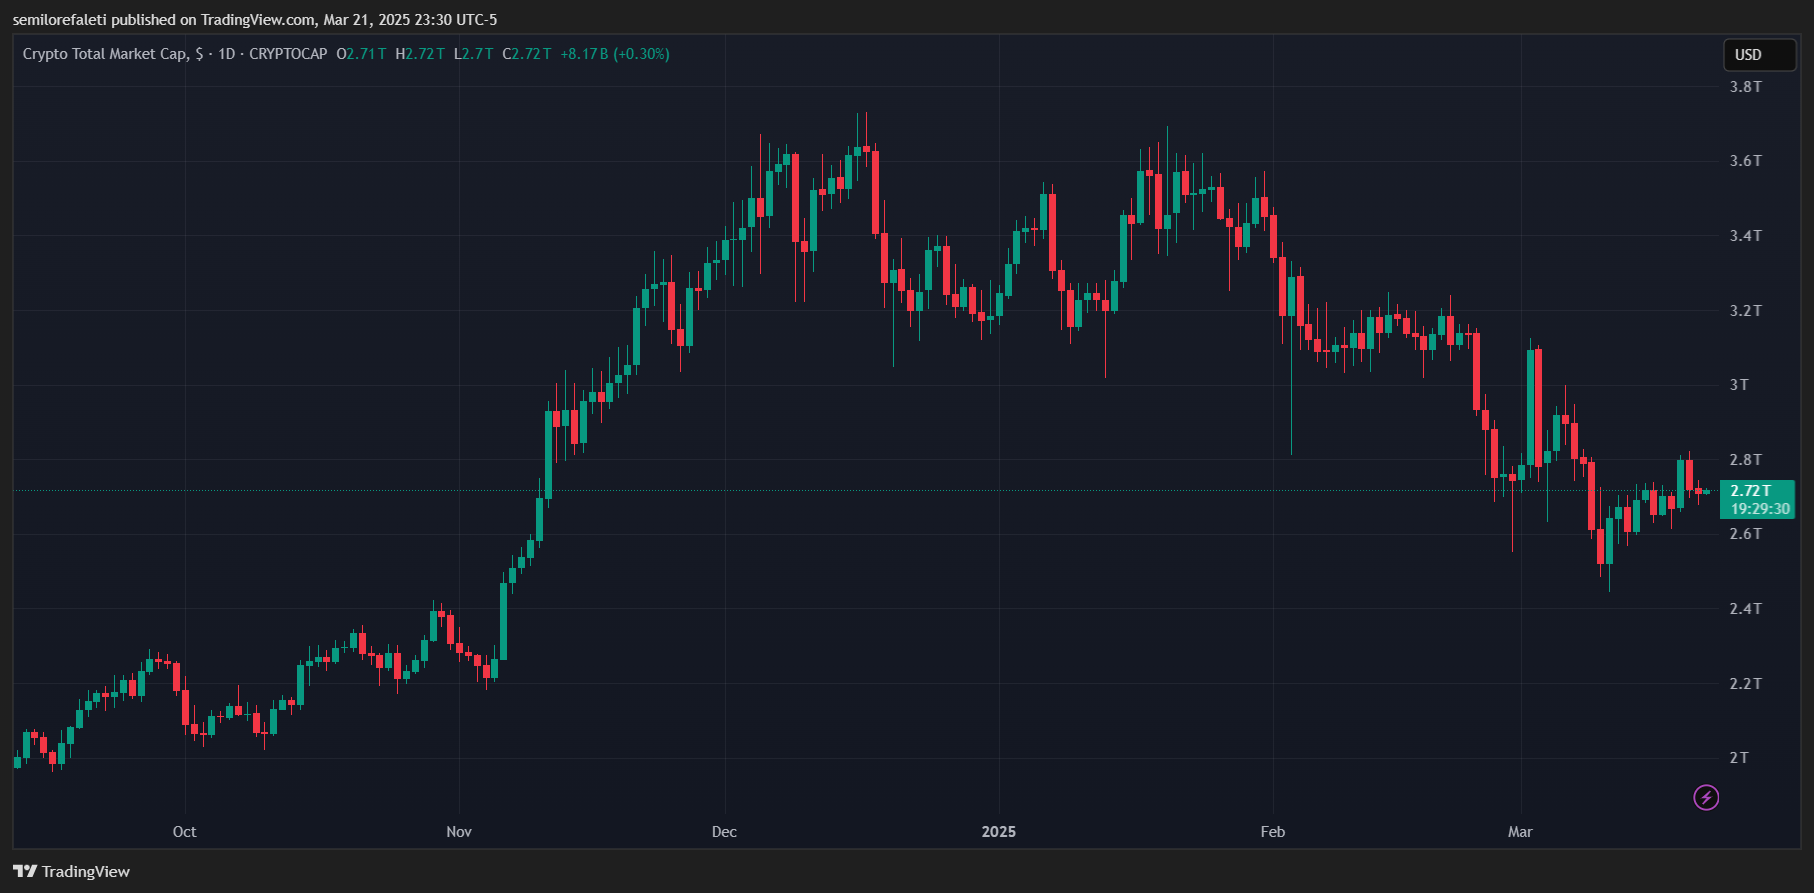Click the 3.2T price axis label
The width and height of the screenshot is (1814, 893).
pyautogui.click(x=1746, y=311)
